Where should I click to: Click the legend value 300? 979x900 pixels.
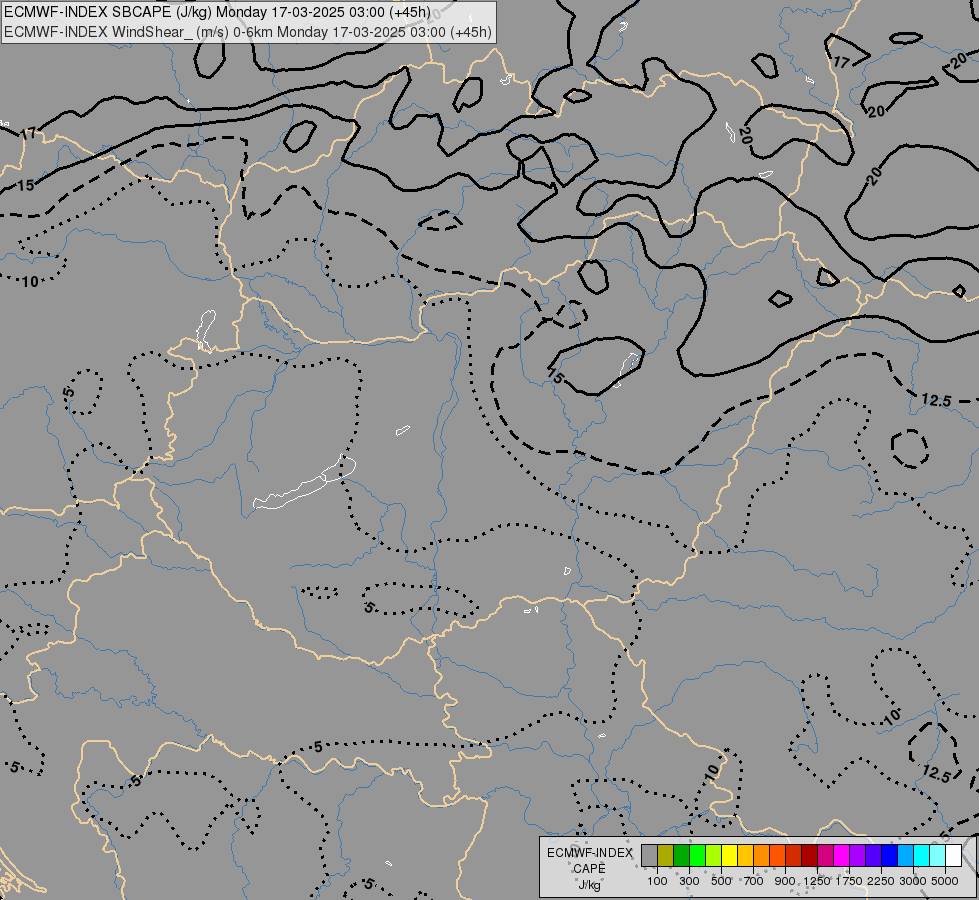tap(689, 881)
